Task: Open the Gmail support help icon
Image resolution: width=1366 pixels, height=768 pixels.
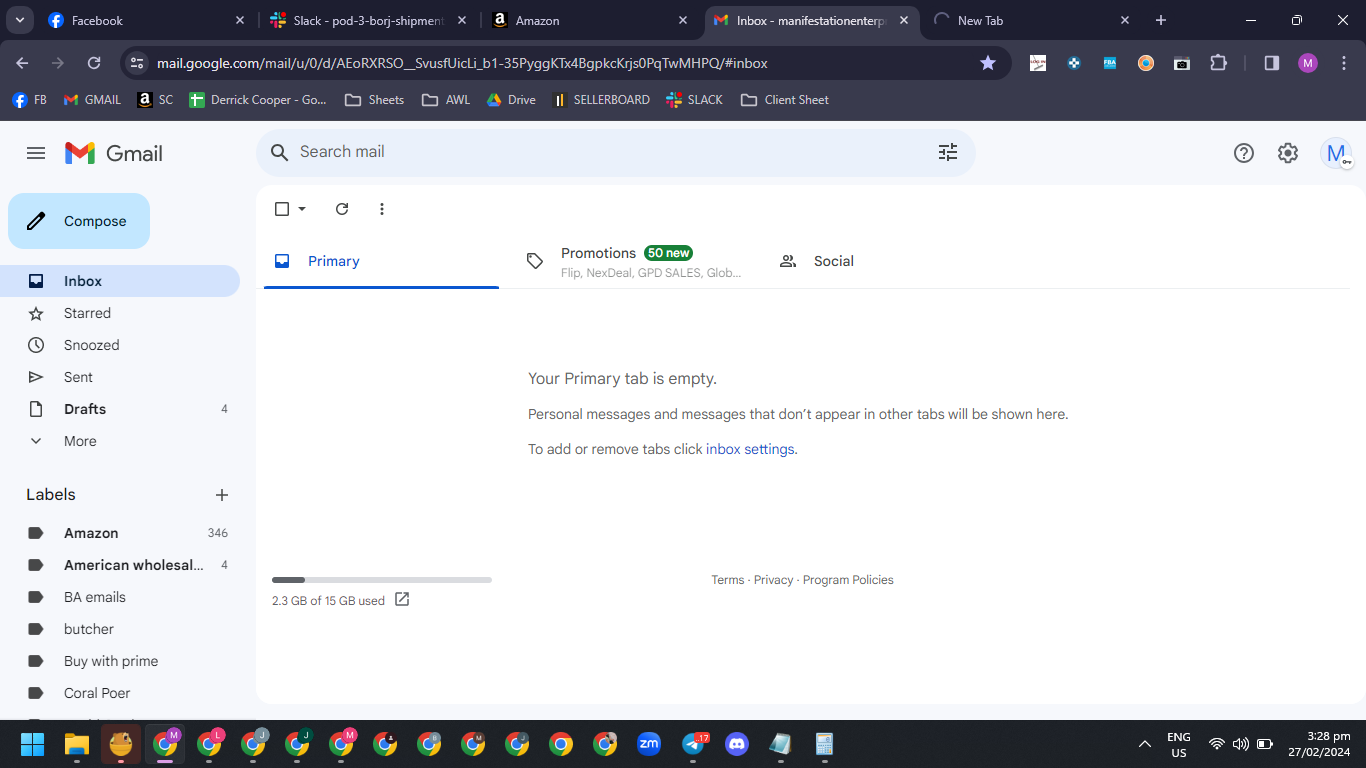Action: click(1244, 153)
